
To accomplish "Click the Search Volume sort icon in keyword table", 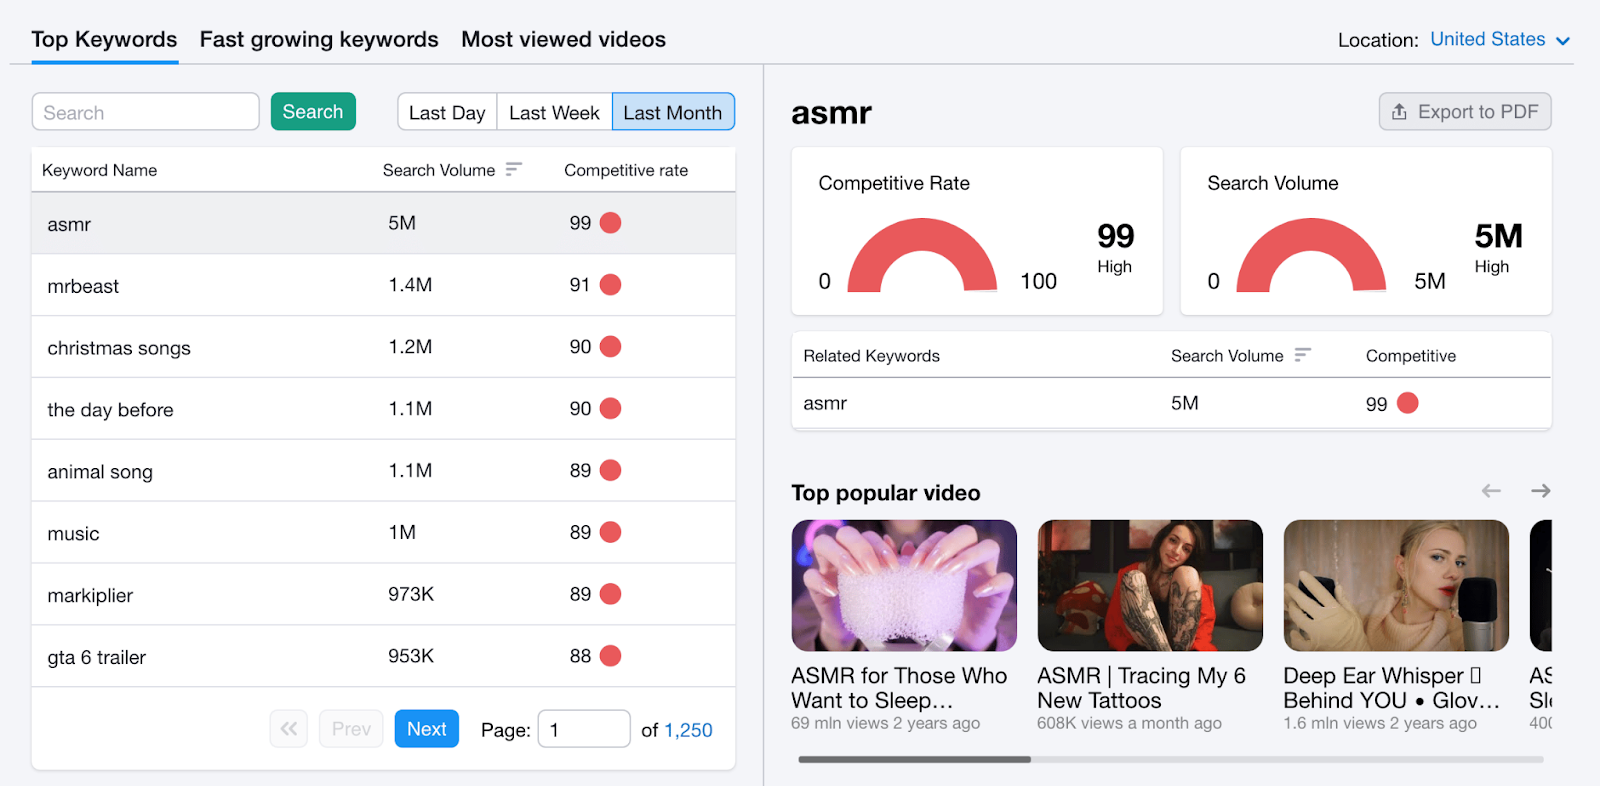I will coord(513,170).
